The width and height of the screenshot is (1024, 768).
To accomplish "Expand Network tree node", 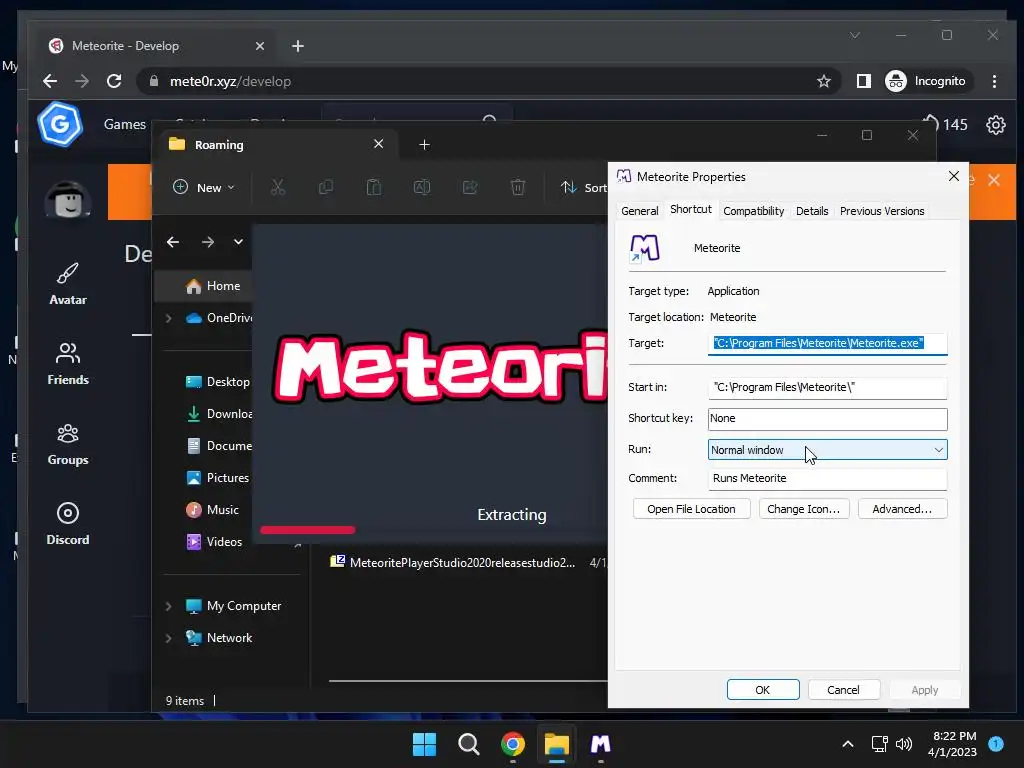I will tap(168, 638).
